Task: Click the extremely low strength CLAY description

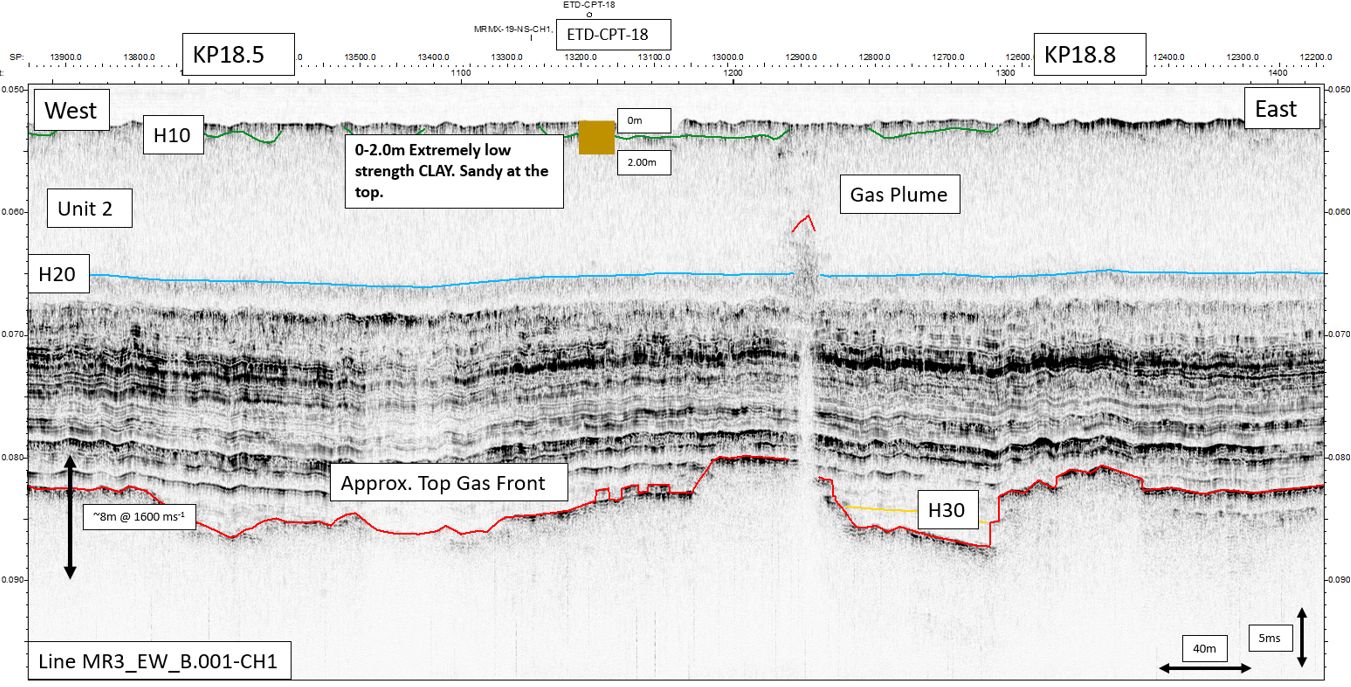Action: pyautogui.click(x=454, y=171)
